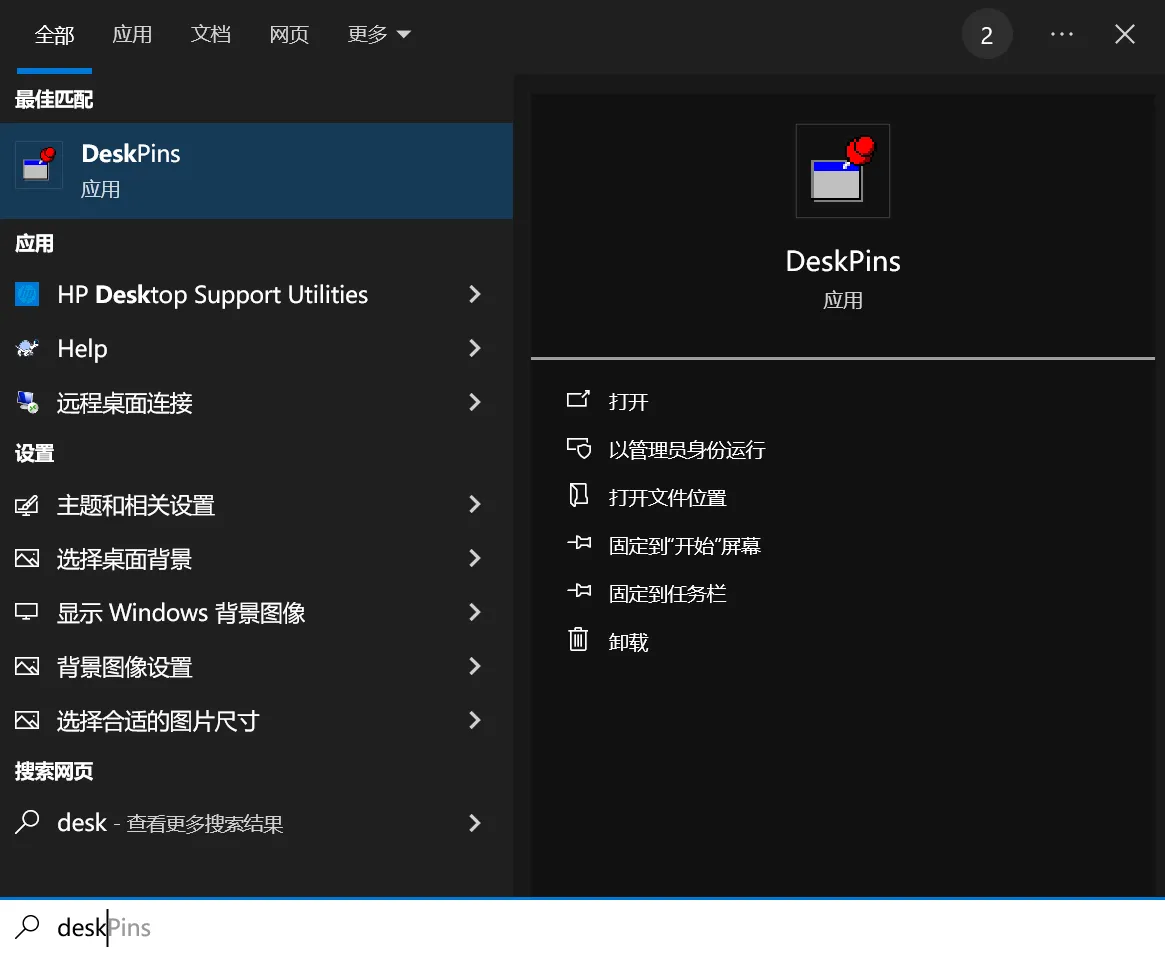Open the 更多 dropdown

pyautogui.click(x=379, y=34)
